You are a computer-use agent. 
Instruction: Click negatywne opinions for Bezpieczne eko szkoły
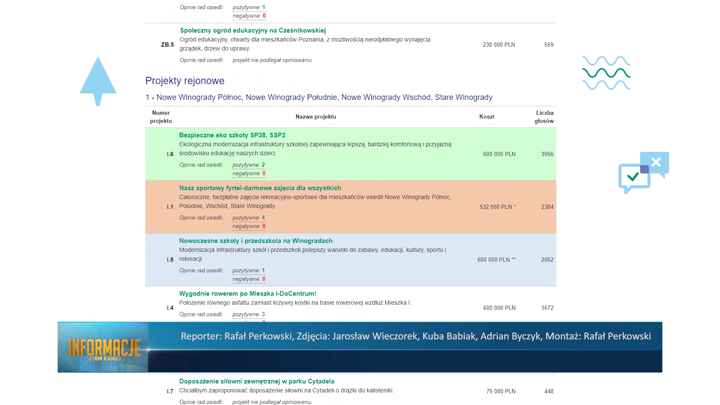[x=249, y=173]
